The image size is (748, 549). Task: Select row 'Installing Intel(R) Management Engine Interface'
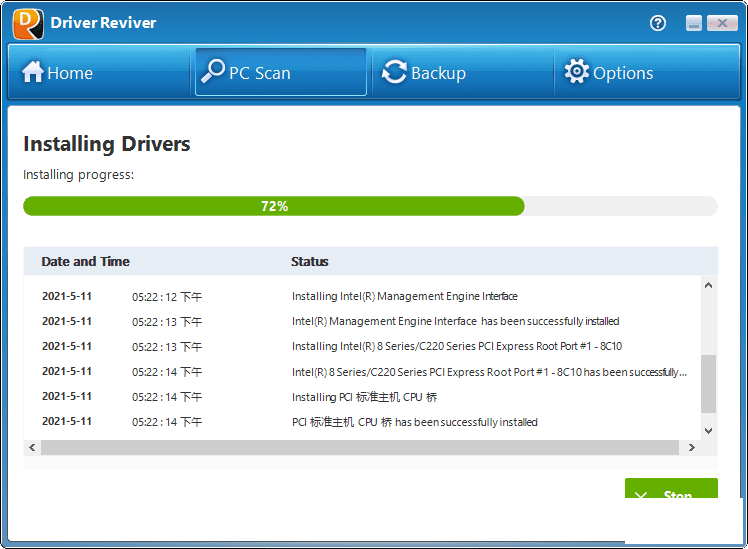[363, 296]
